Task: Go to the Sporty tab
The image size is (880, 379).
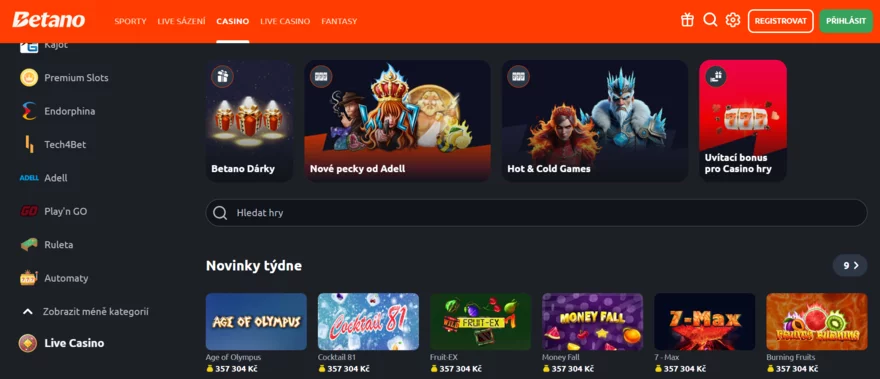Action: pyautogui.click(x=130, y=21)
